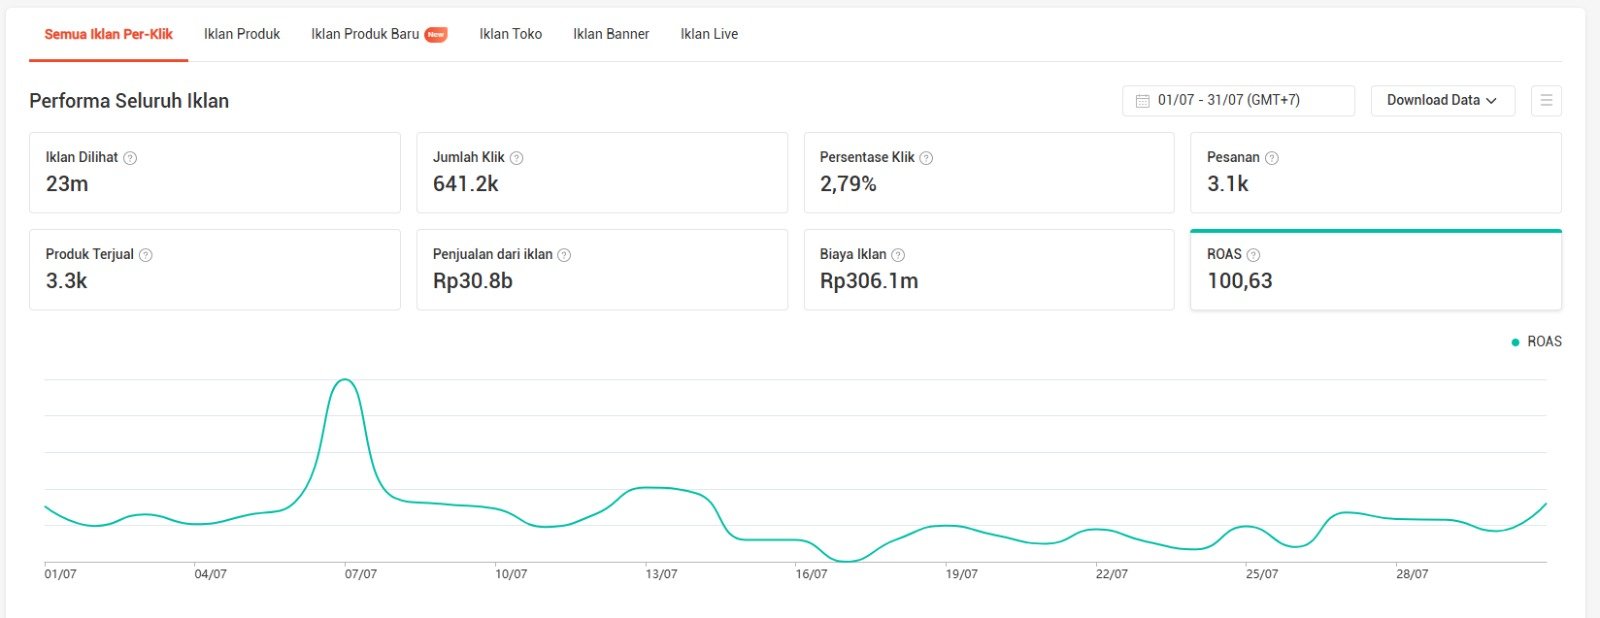Image resolution: width=1600 pixels, height=618 pixels.
Task: Toggle the Iklan Dilihat metric card
Action: 214,172
